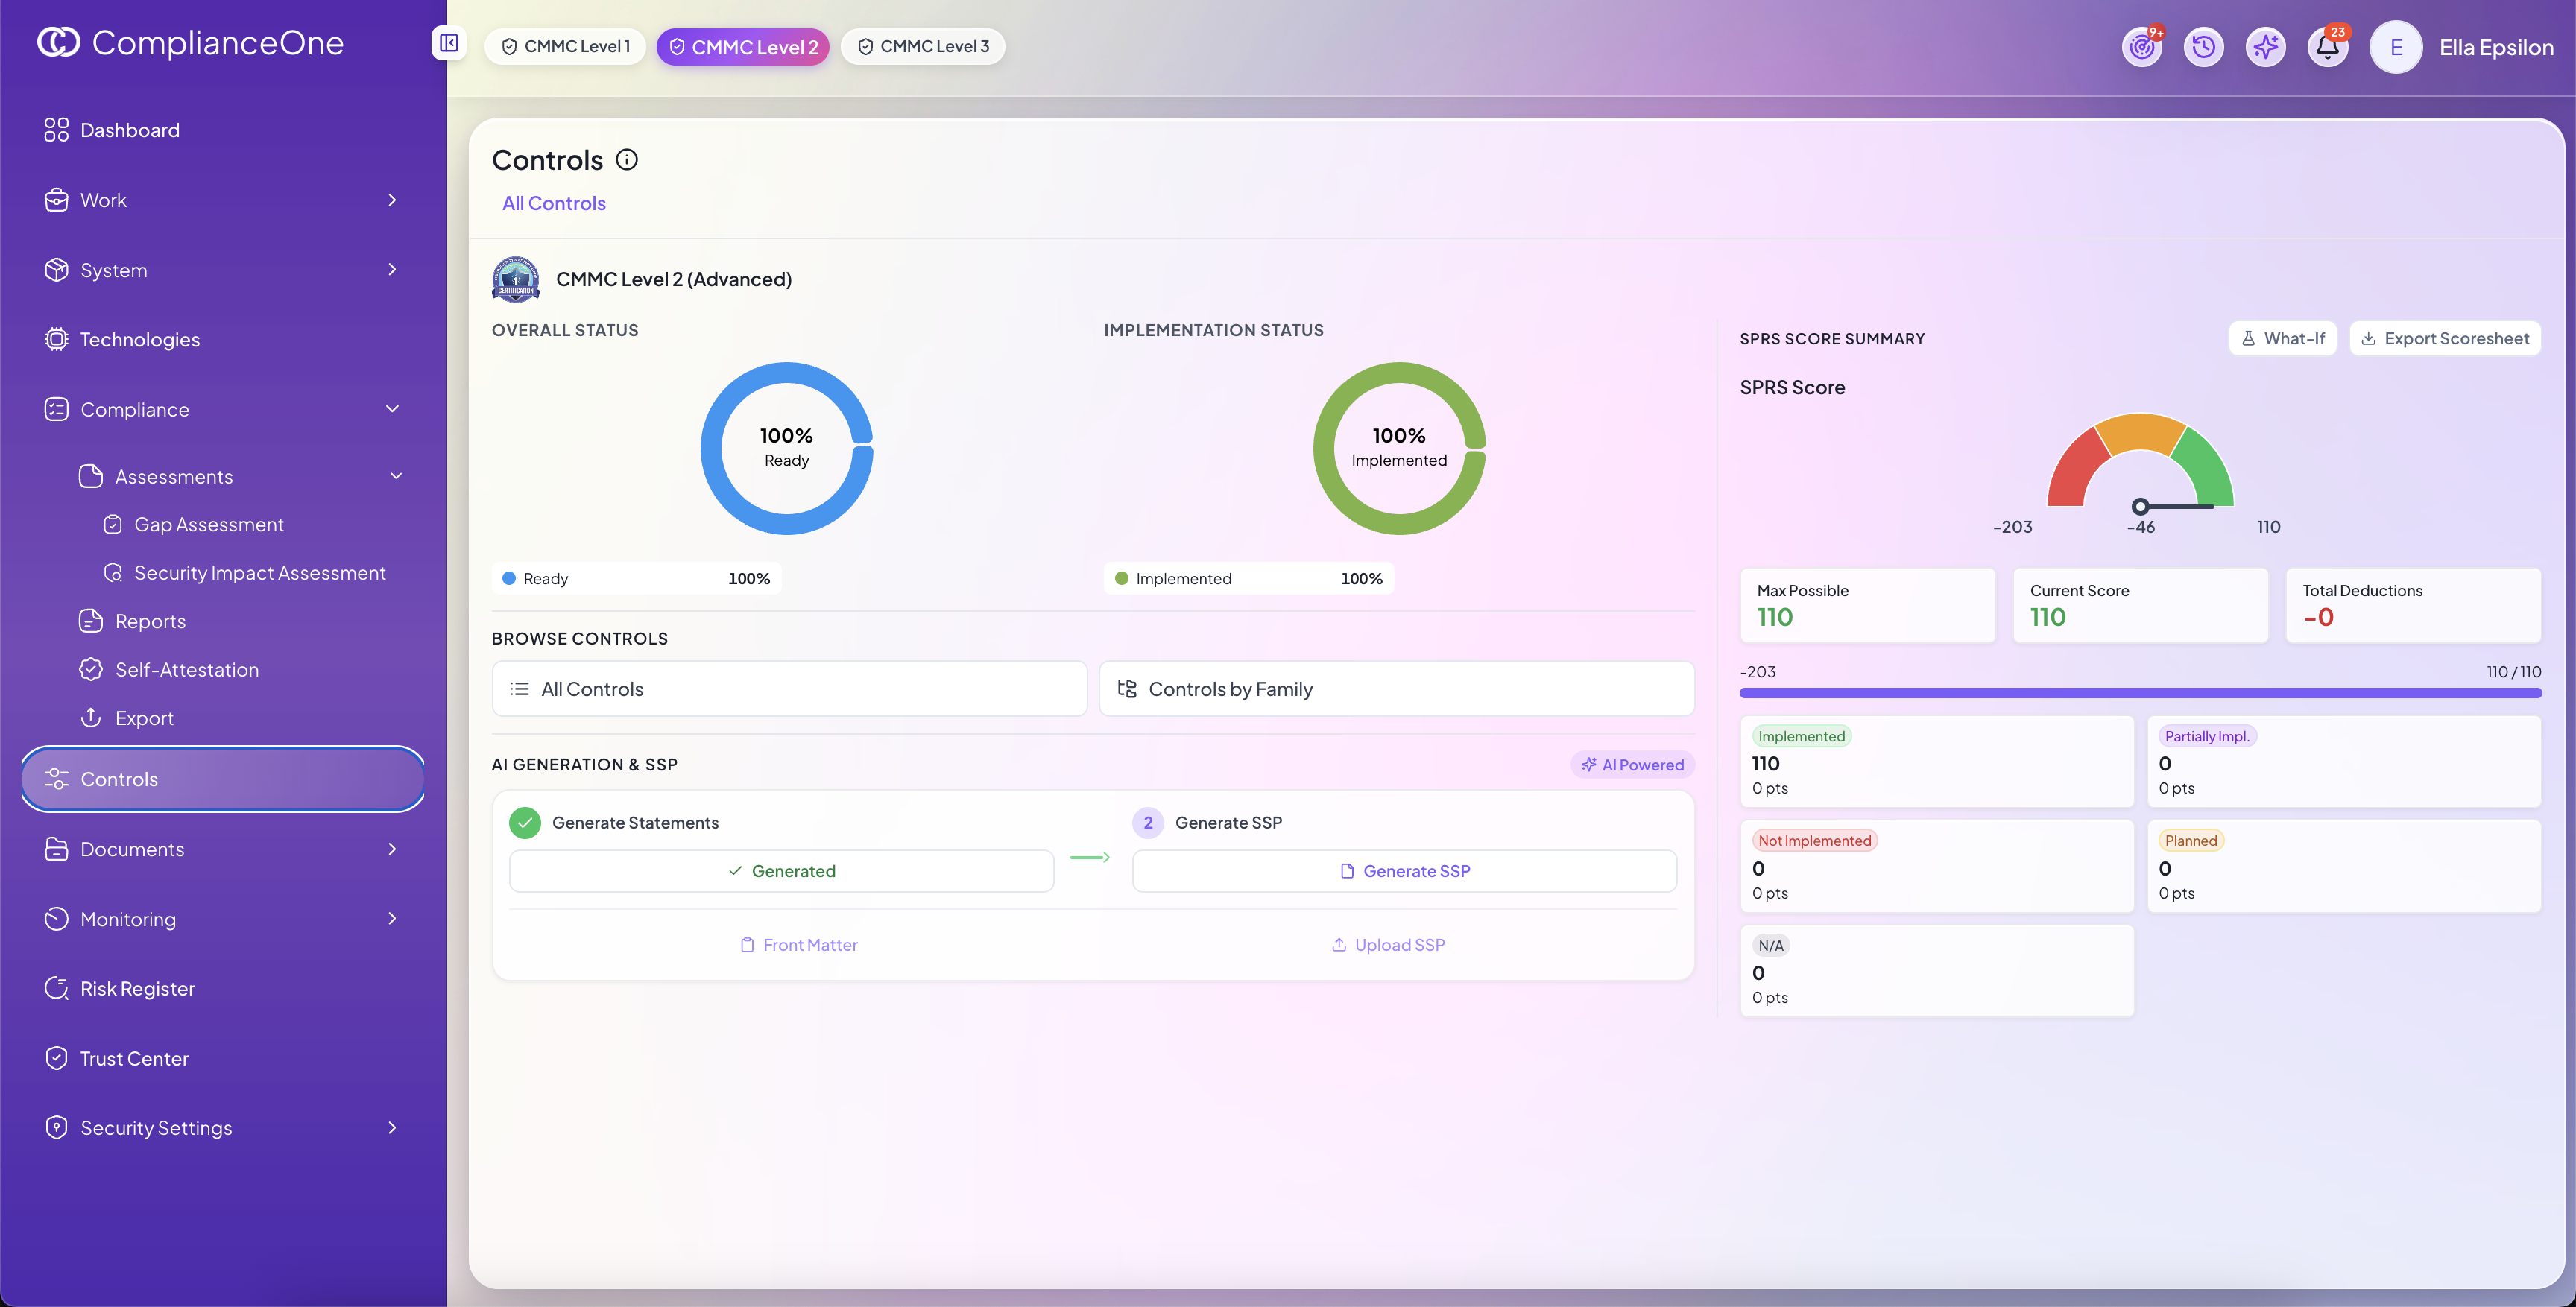Click the Implemented legend row
The width and height of the screenshot is (2576, 1307).
[x=1249, y=578]
